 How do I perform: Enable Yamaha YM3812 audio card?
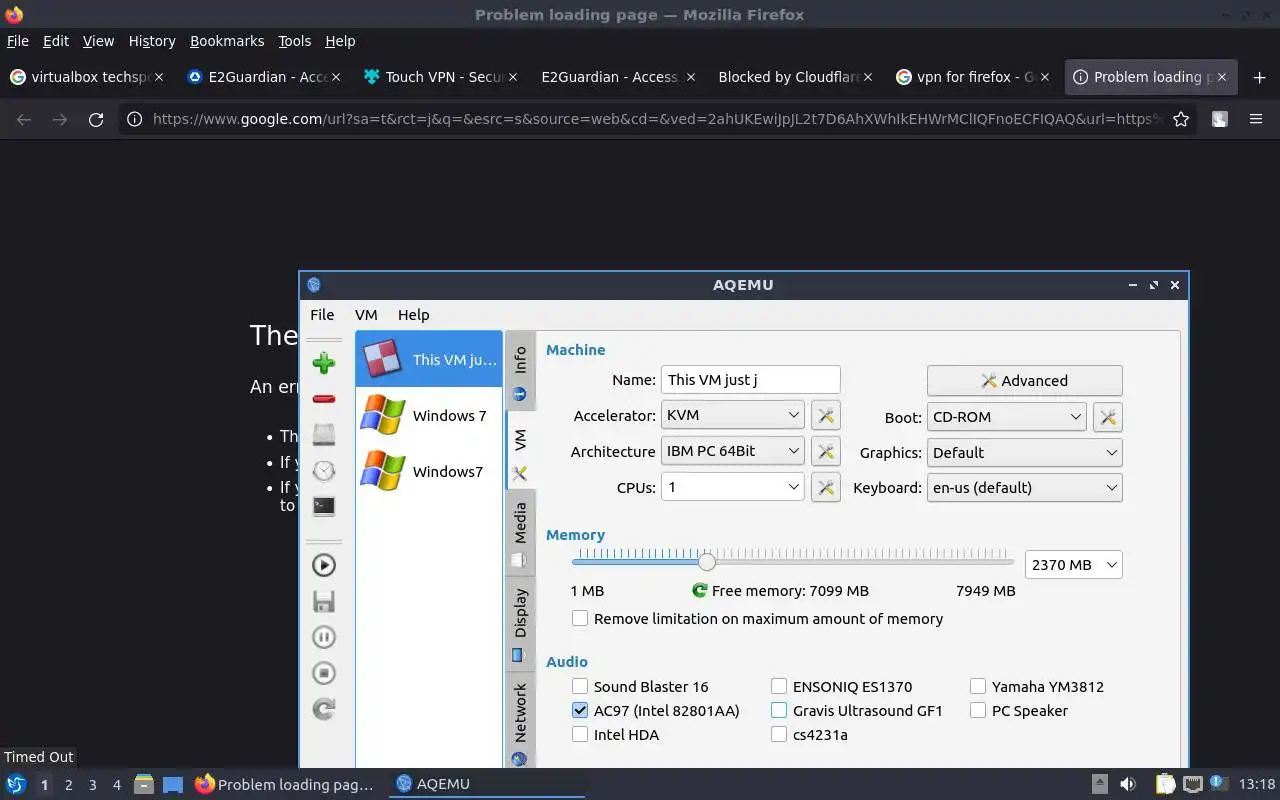978,686
